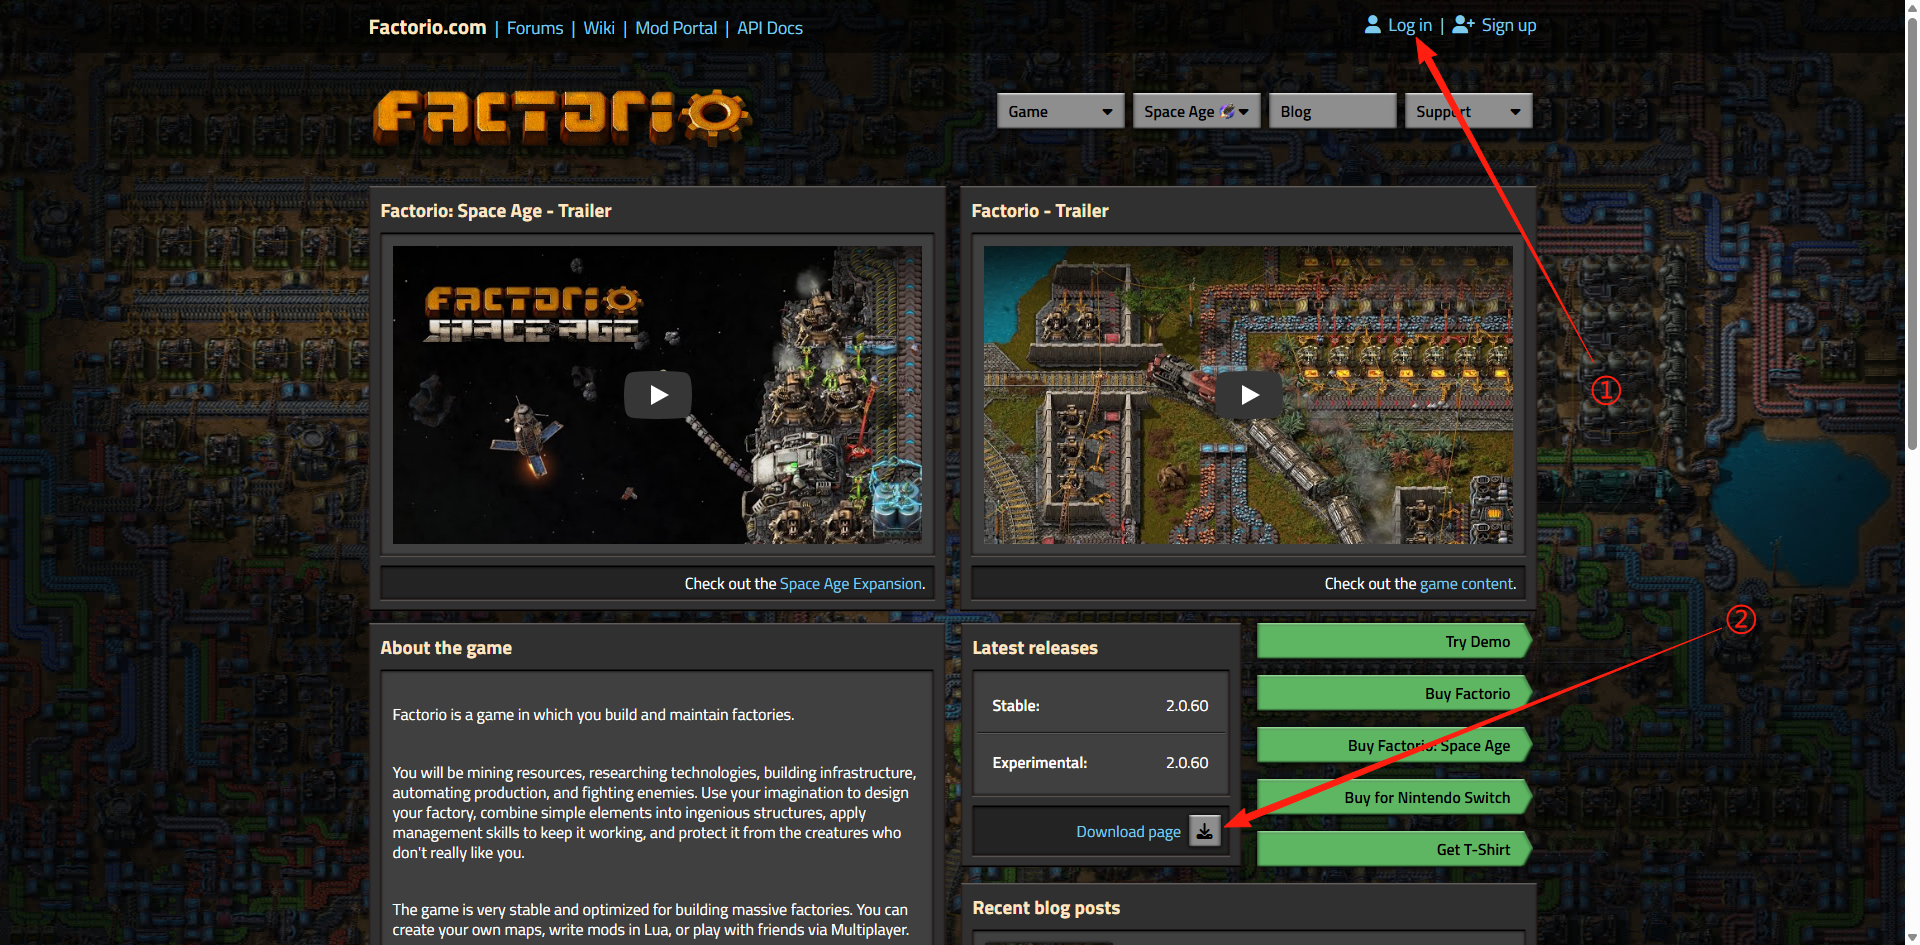Click the Space Age planet icon in menu

[1226, 111]
